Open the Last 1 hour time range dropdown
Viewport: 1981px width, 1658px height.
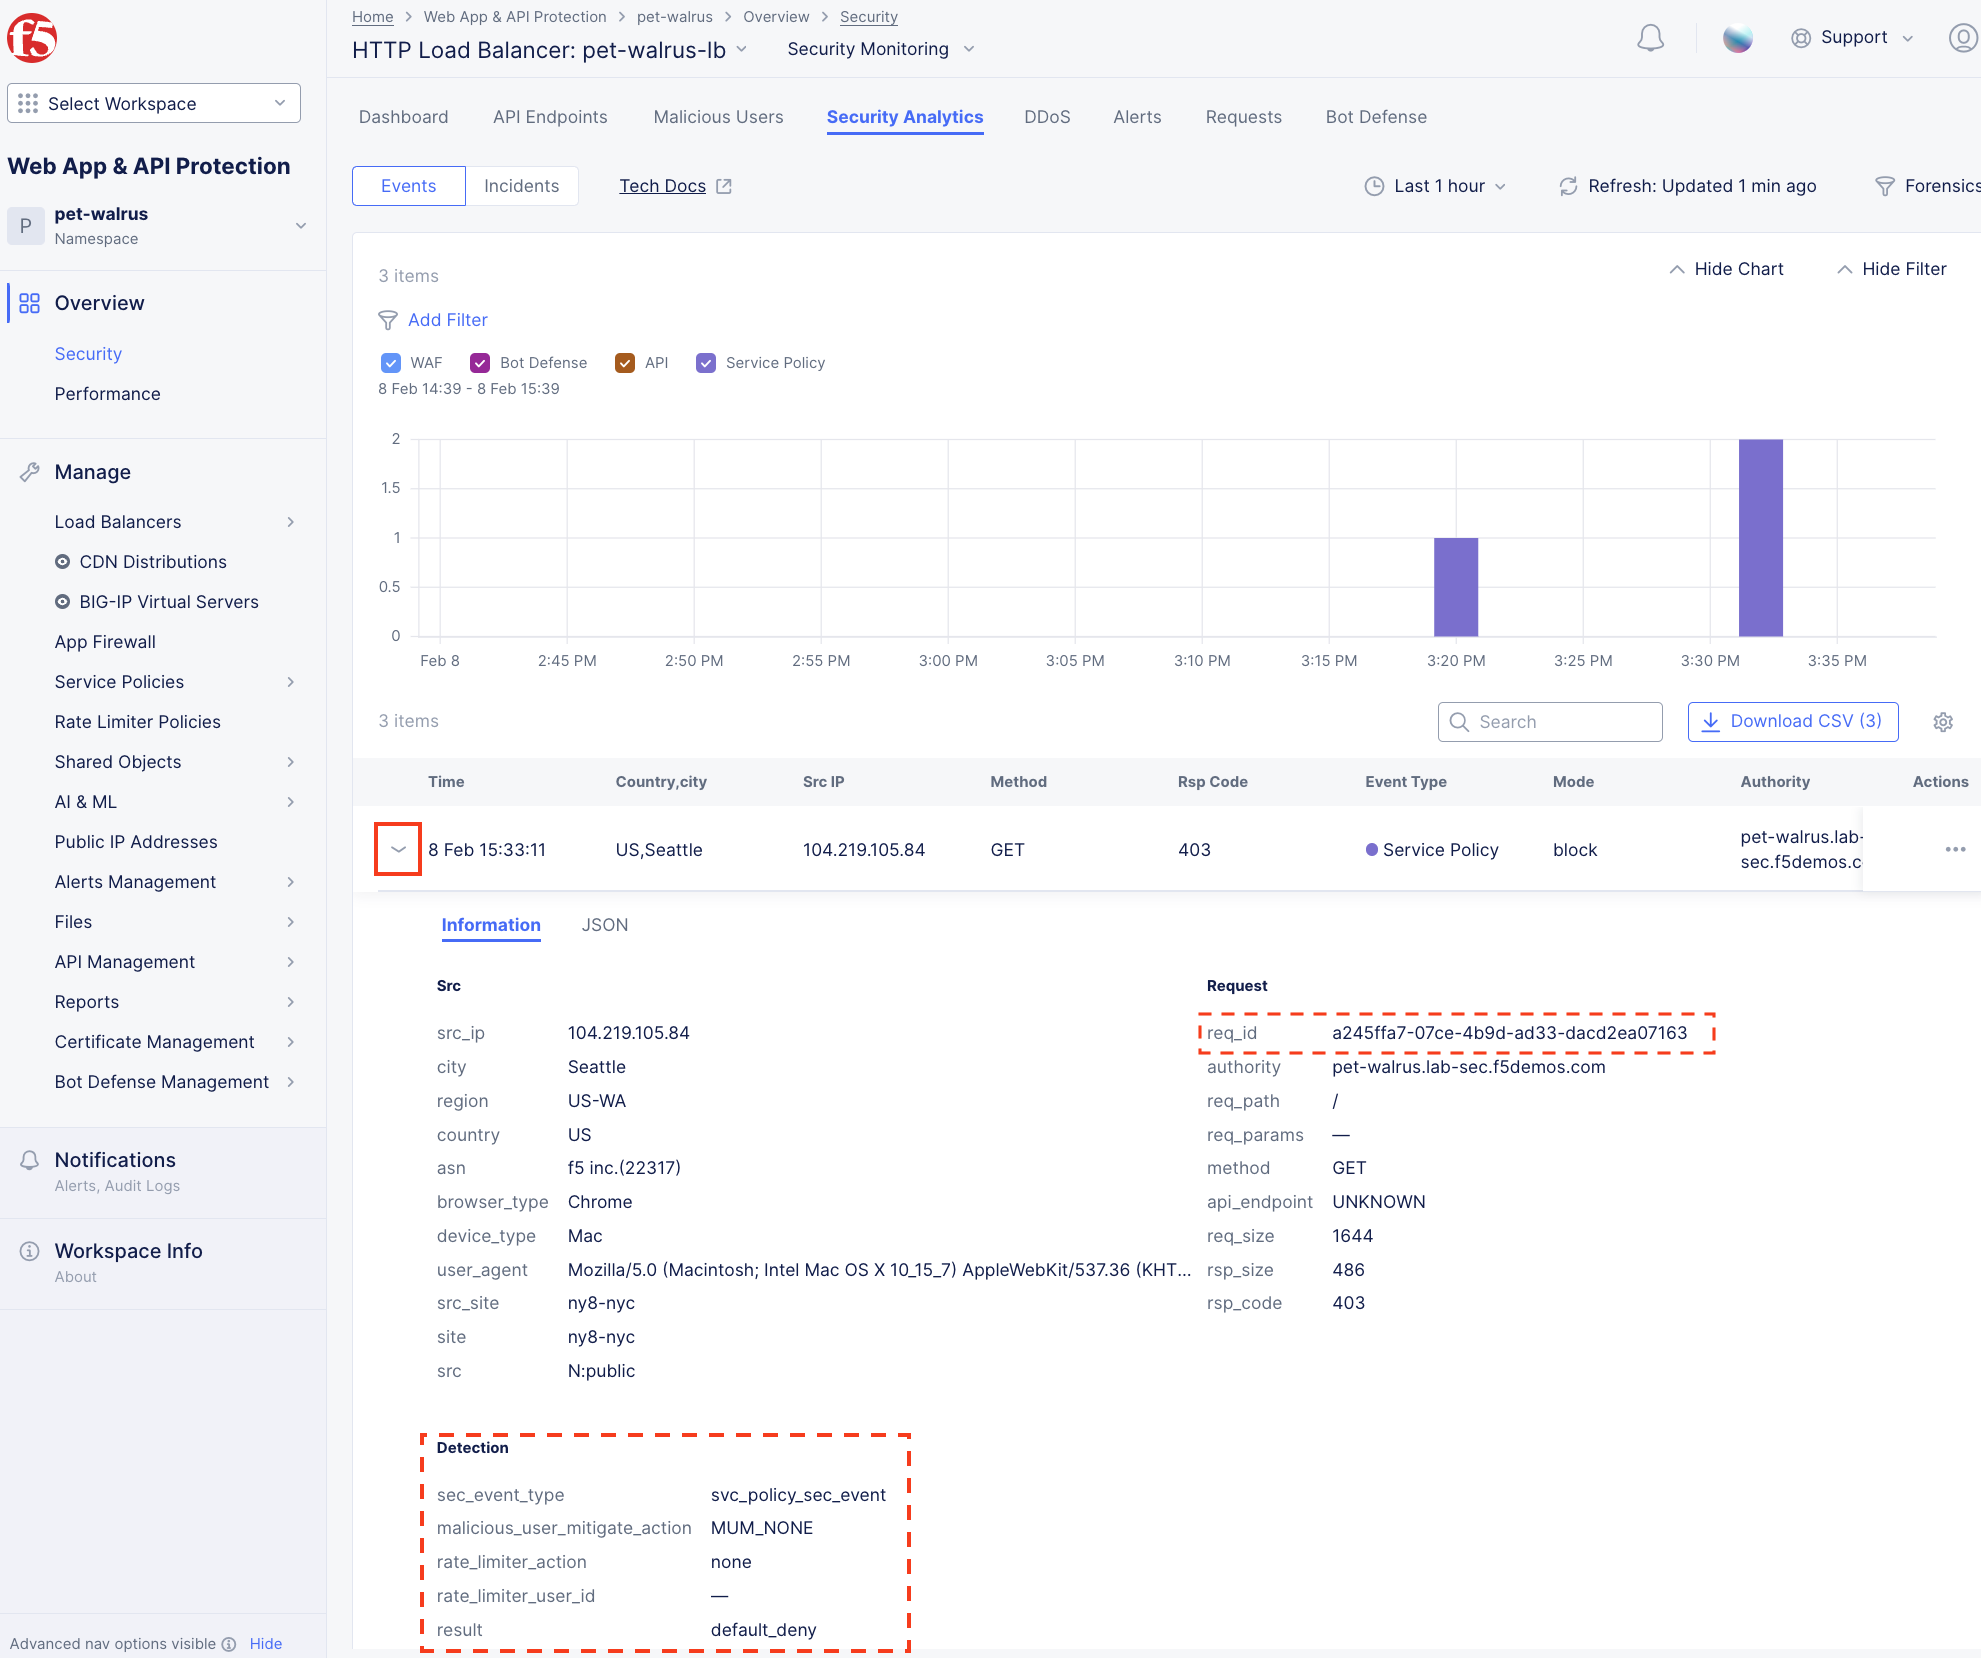pos(1435,186)
